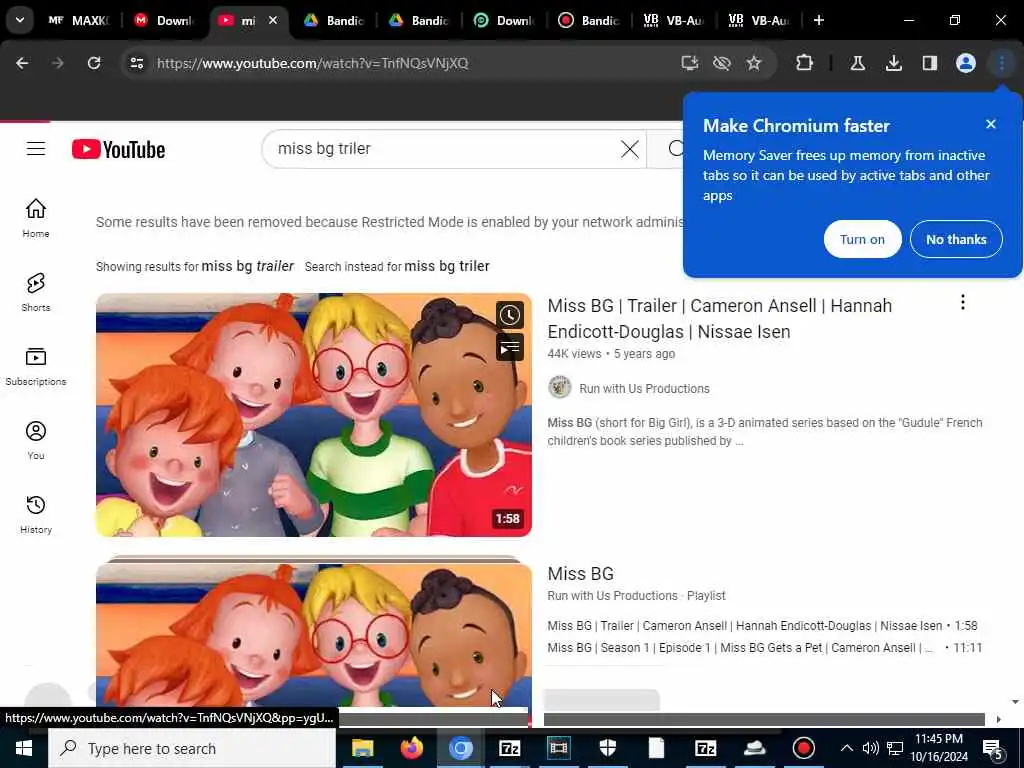
Task: Open Run with Us Productions channel link
Action: pos(644,389)
